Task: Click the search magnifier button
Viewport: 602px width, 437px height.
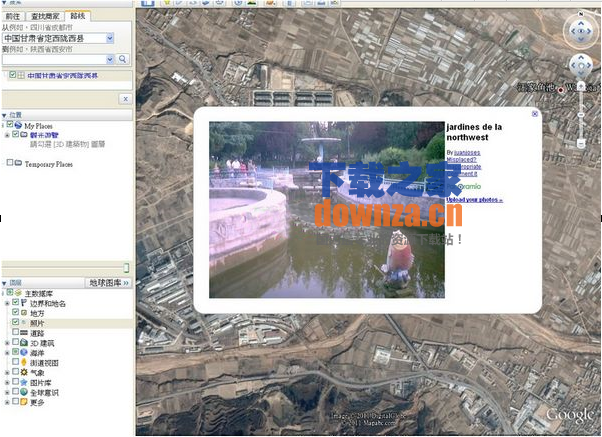Action: 122,59
